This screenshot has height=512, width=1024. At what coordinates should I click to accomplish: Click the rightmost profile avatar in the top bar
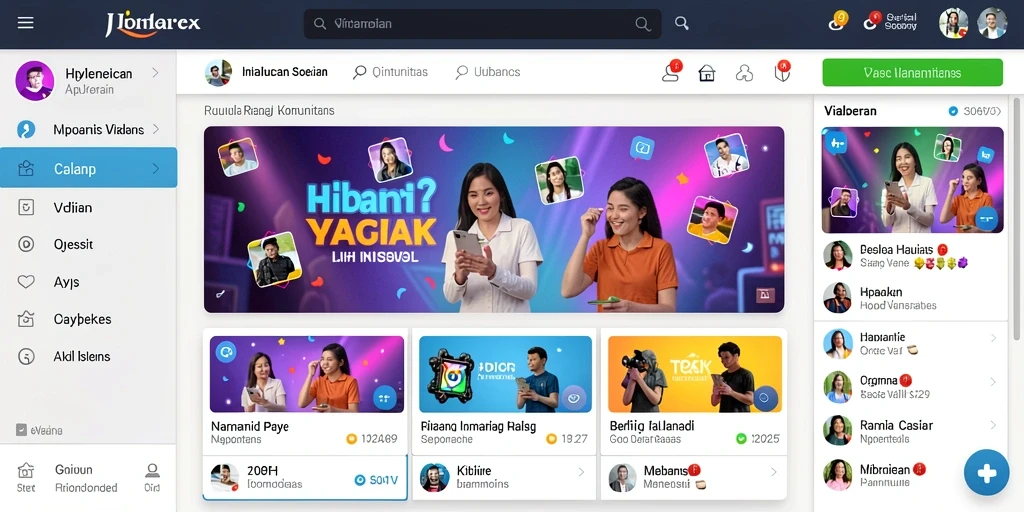(x=992, y=24)
